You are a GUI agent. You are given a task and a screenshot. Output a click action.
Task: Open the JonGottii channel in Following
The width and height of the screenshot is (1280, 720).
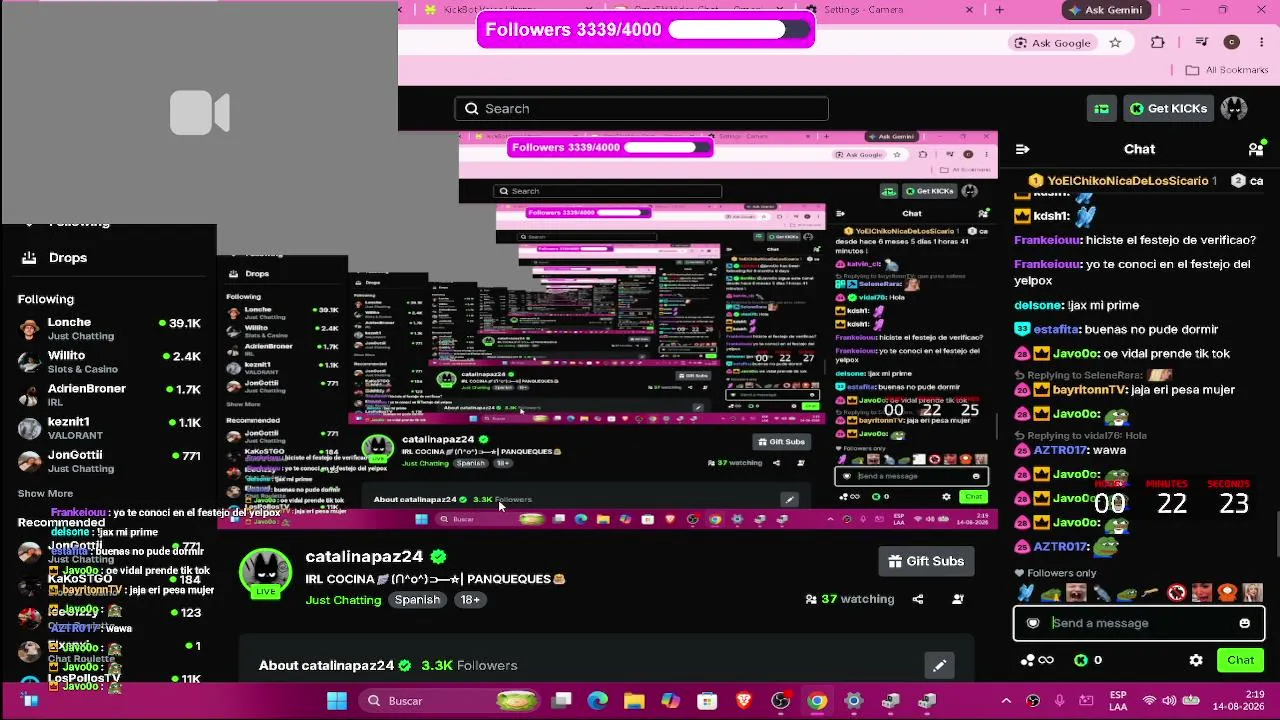110,461
